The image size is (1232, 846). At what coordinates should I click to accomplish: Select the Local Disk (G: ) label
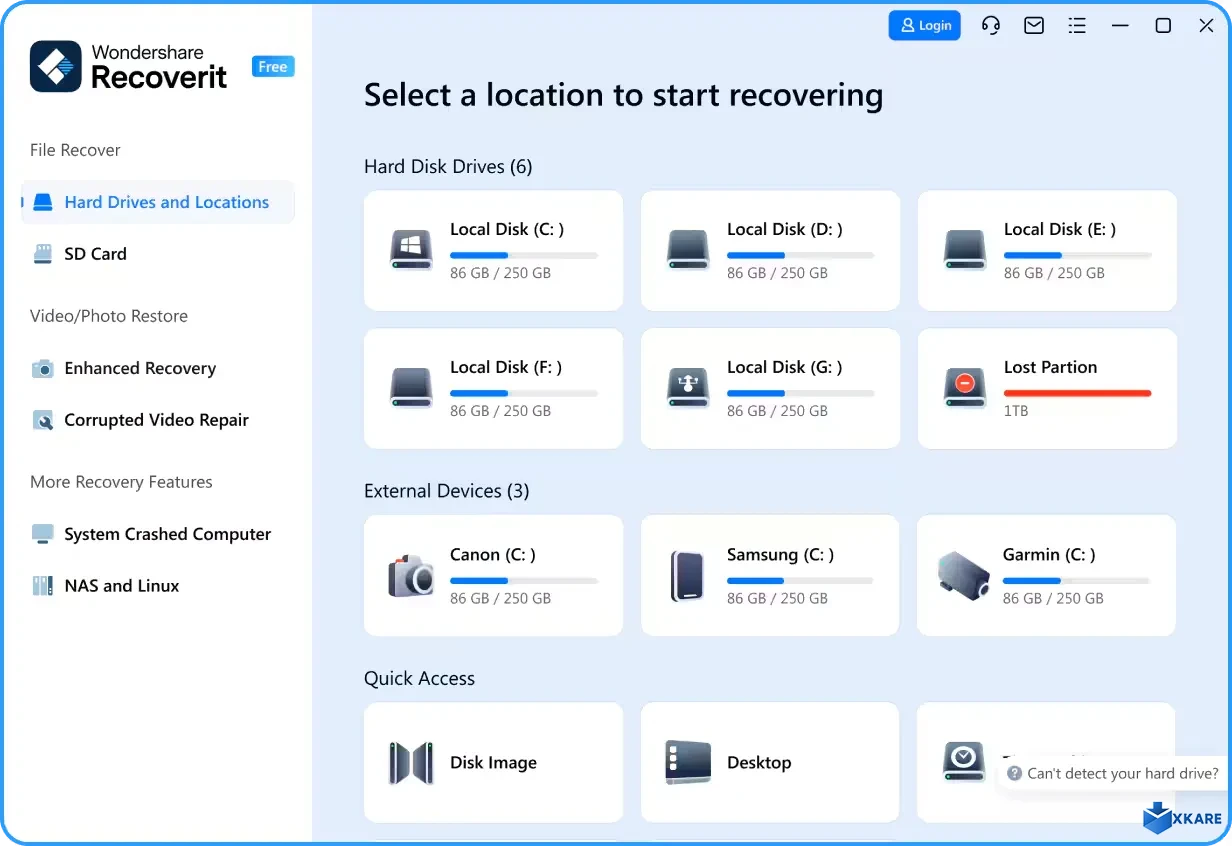[785, 367]
